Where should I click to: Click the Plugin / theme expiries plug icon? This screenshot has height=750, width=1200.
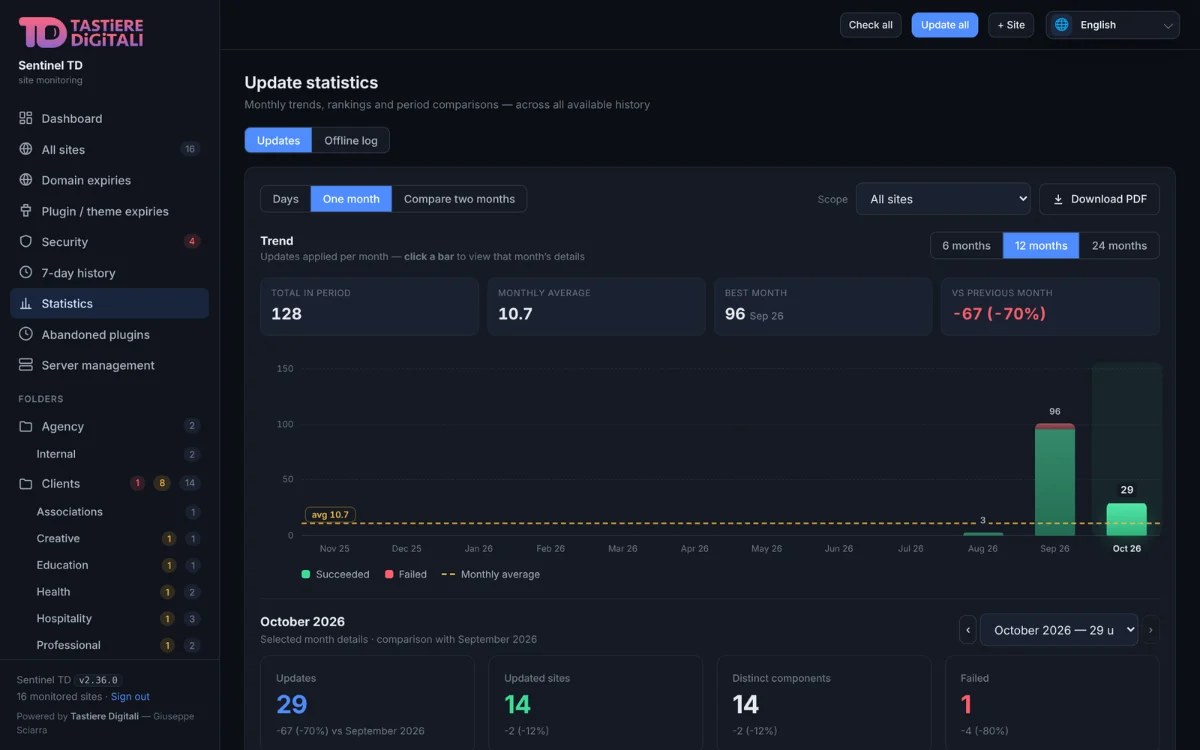pos(26,211)
